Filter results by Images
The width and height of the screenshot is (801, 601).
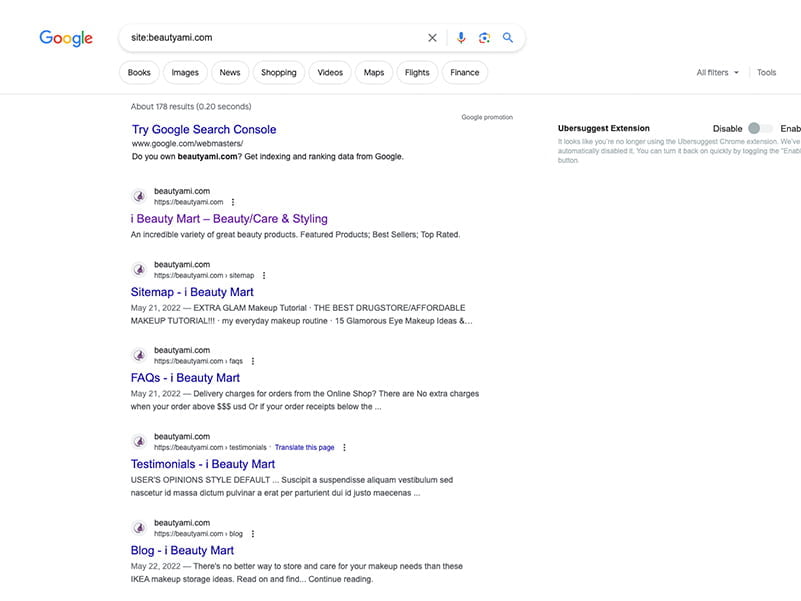pyautogui.click(x=185, y=73)
